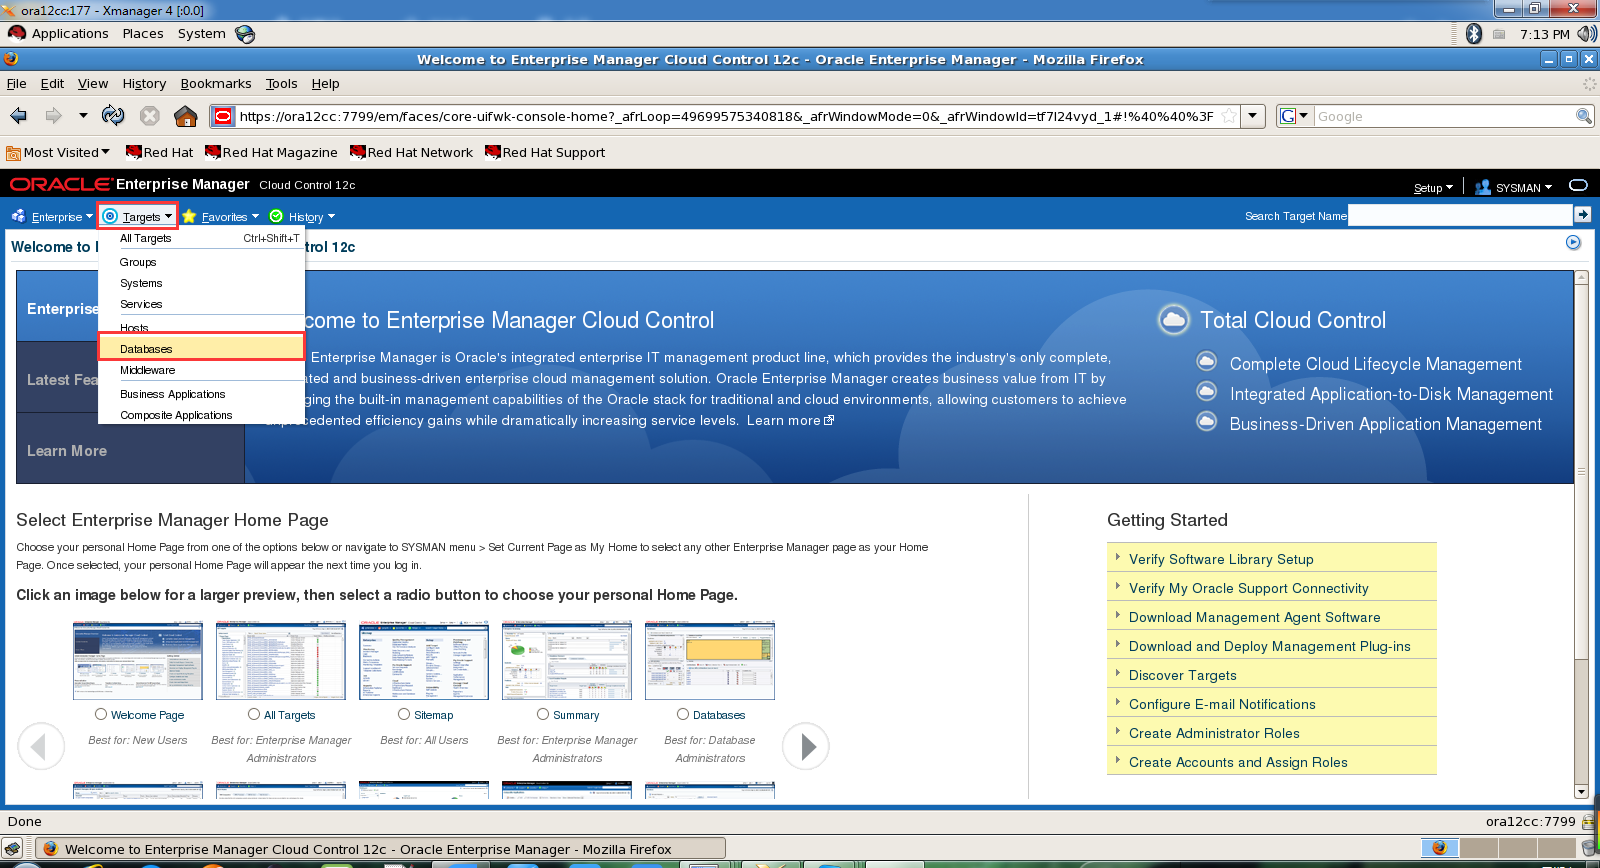Click the site identity icon in URL bar

(x=223, y=116)
